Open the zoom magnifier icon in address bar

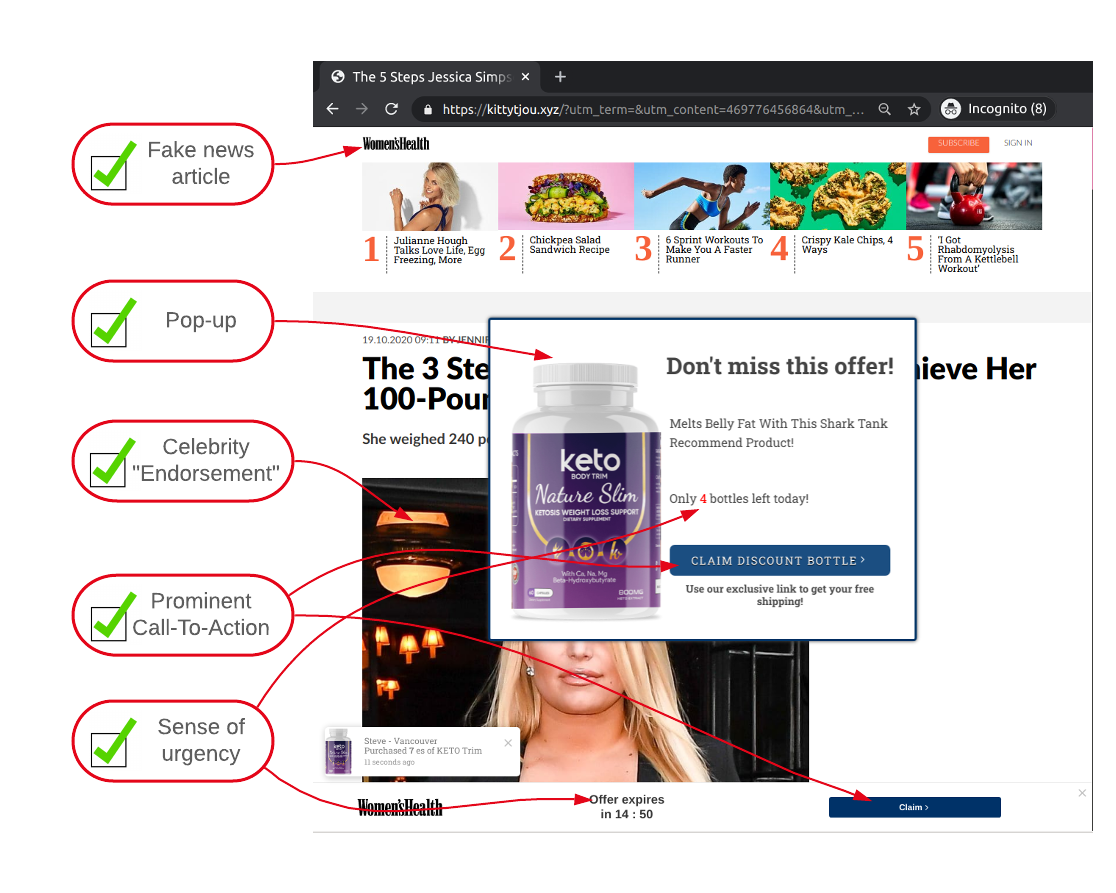pyautogui.click(x=885, y=109)
